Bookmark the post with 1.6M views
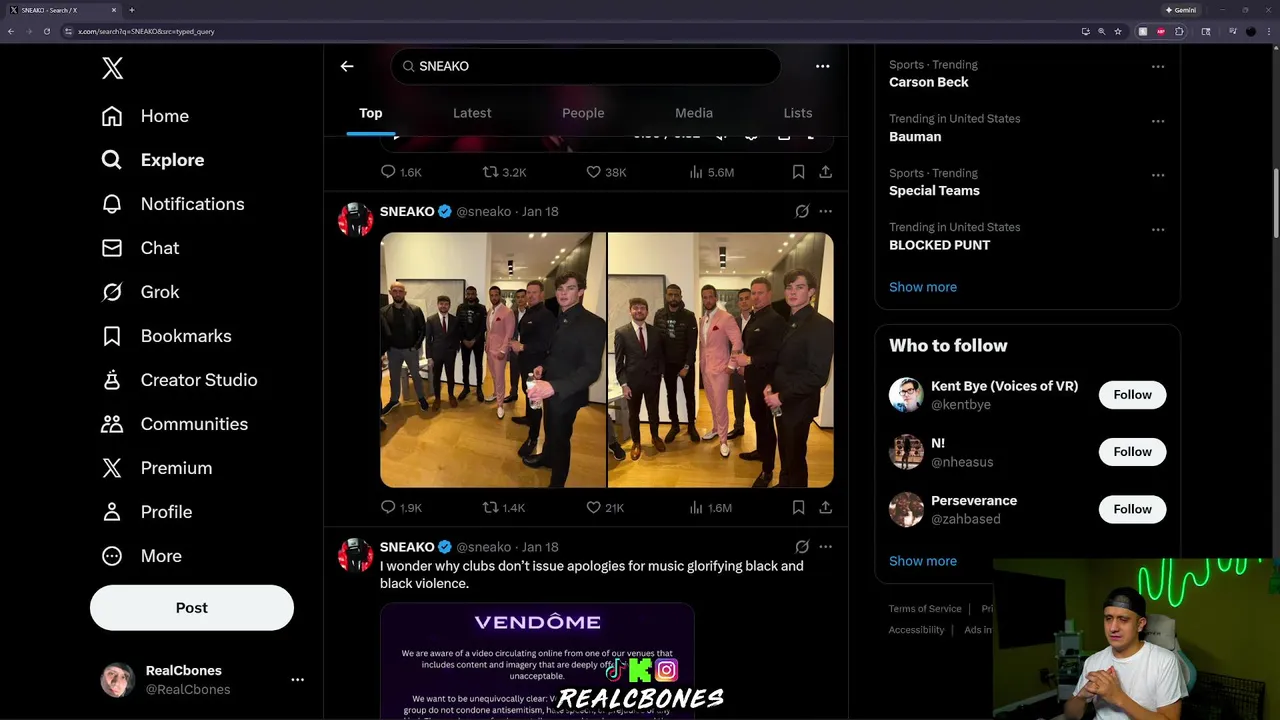Viewport: 1280px width, 720px height. 798,508
